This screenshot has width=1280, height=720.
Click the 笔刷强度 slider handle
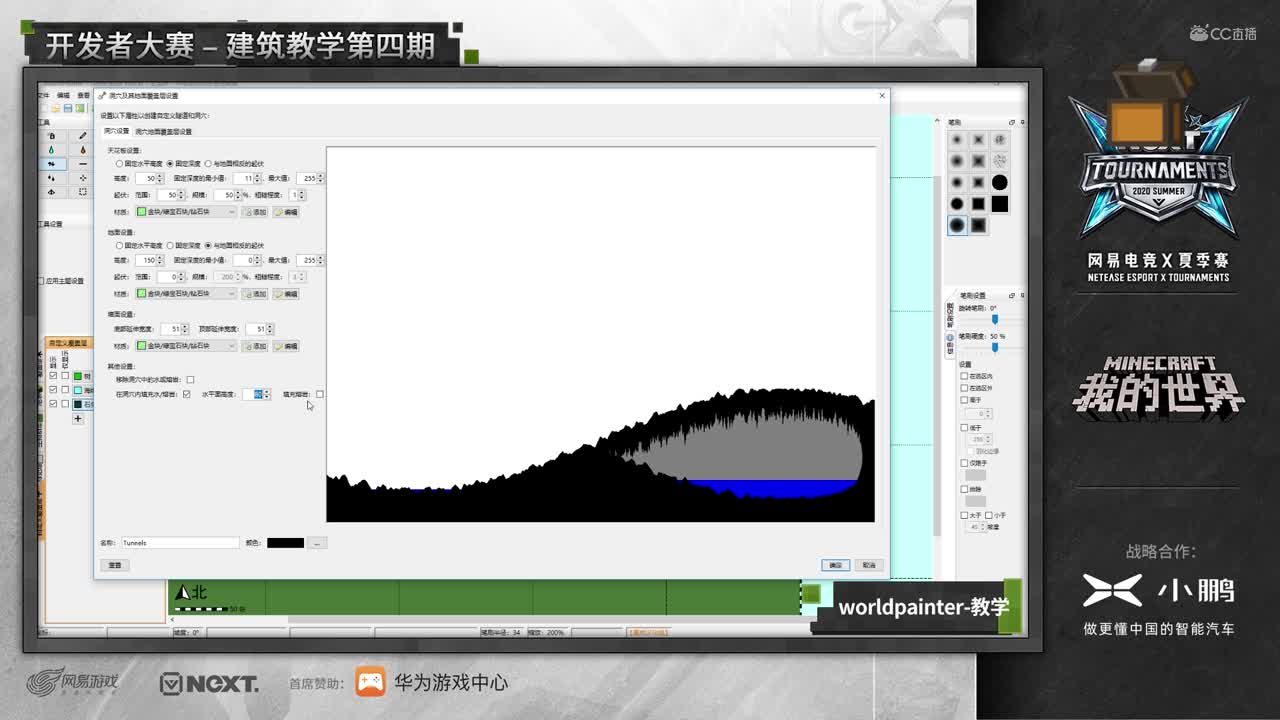click(994, 347)
